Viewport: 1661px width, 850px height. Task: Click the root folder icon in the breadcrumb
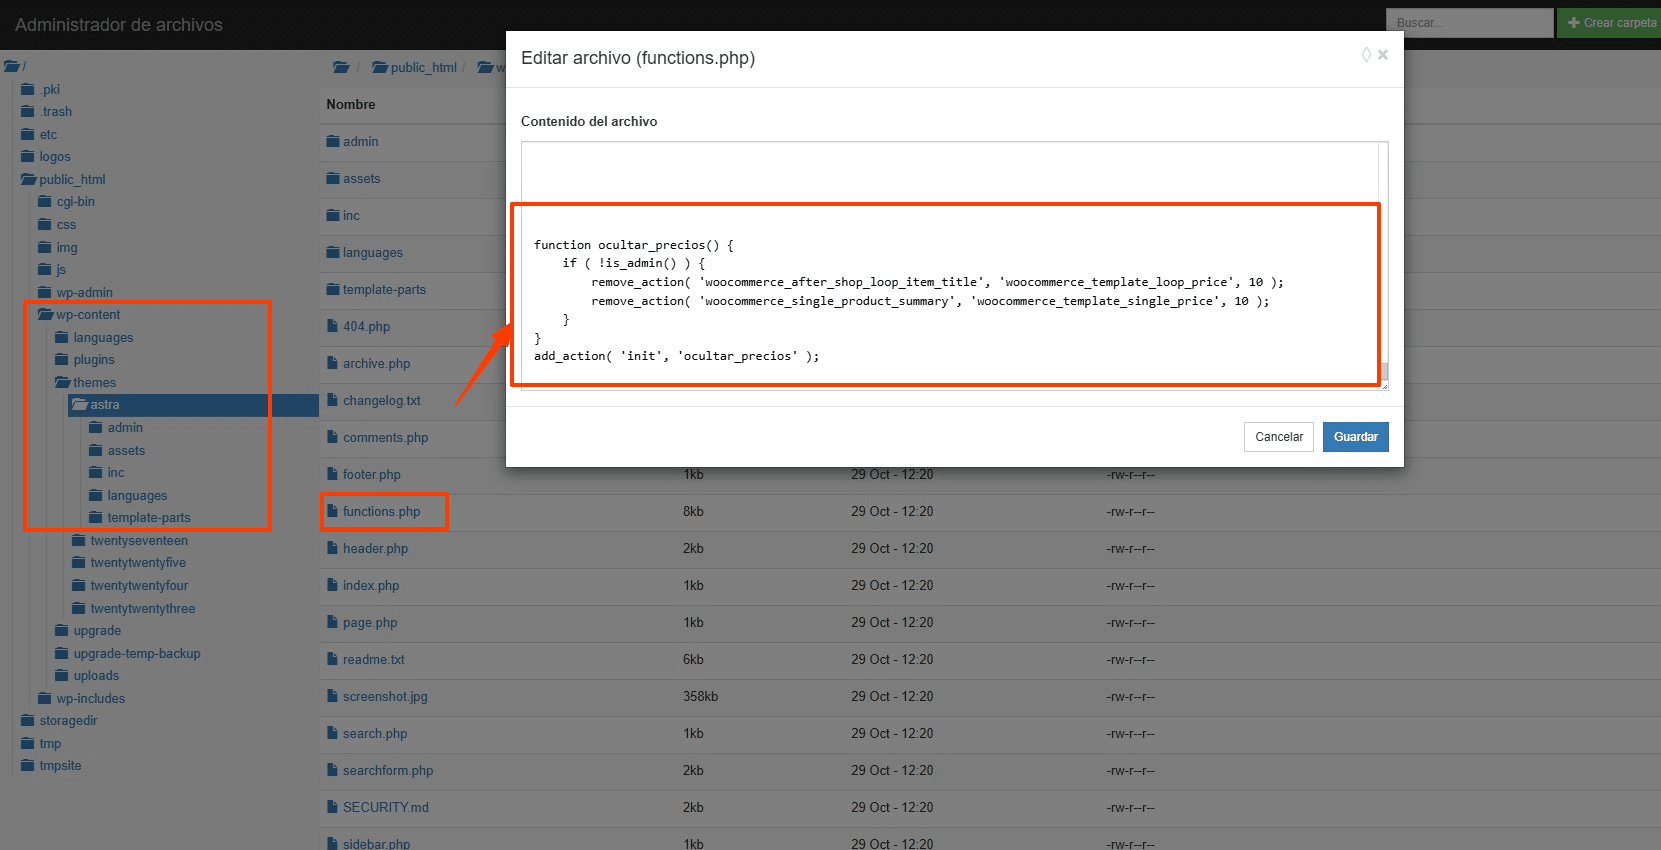tap(341, 67)
